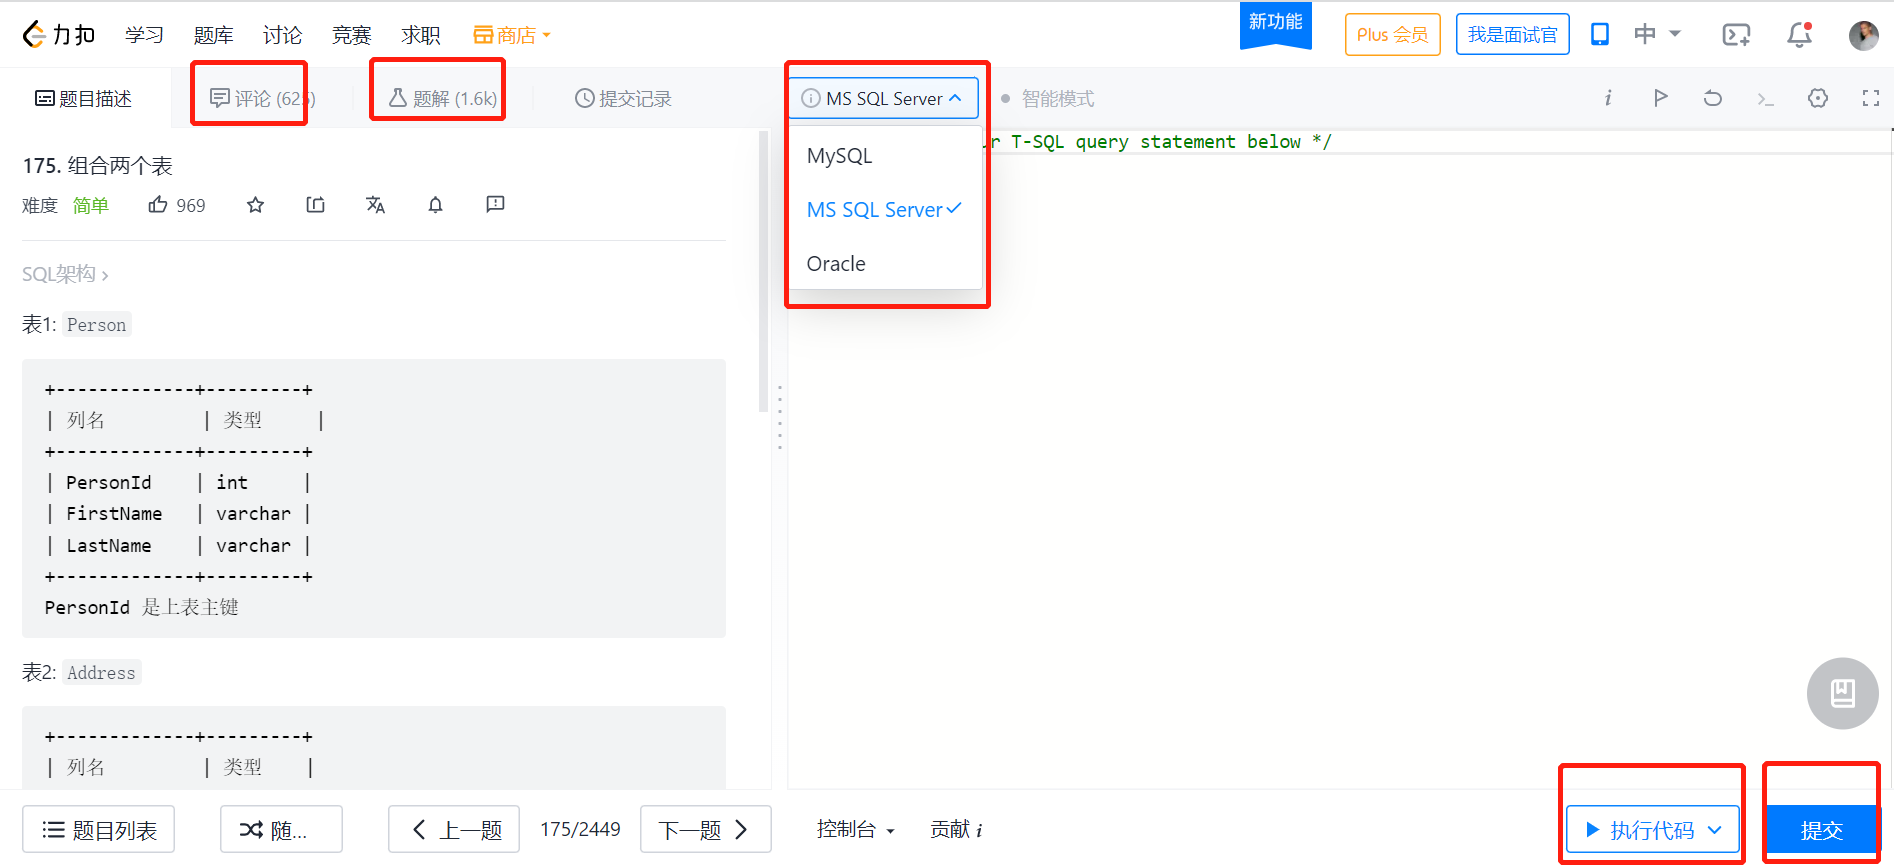The image size is (1894, 866).
Task: Click the description panel scrollbar
Action: coord(763,272)
